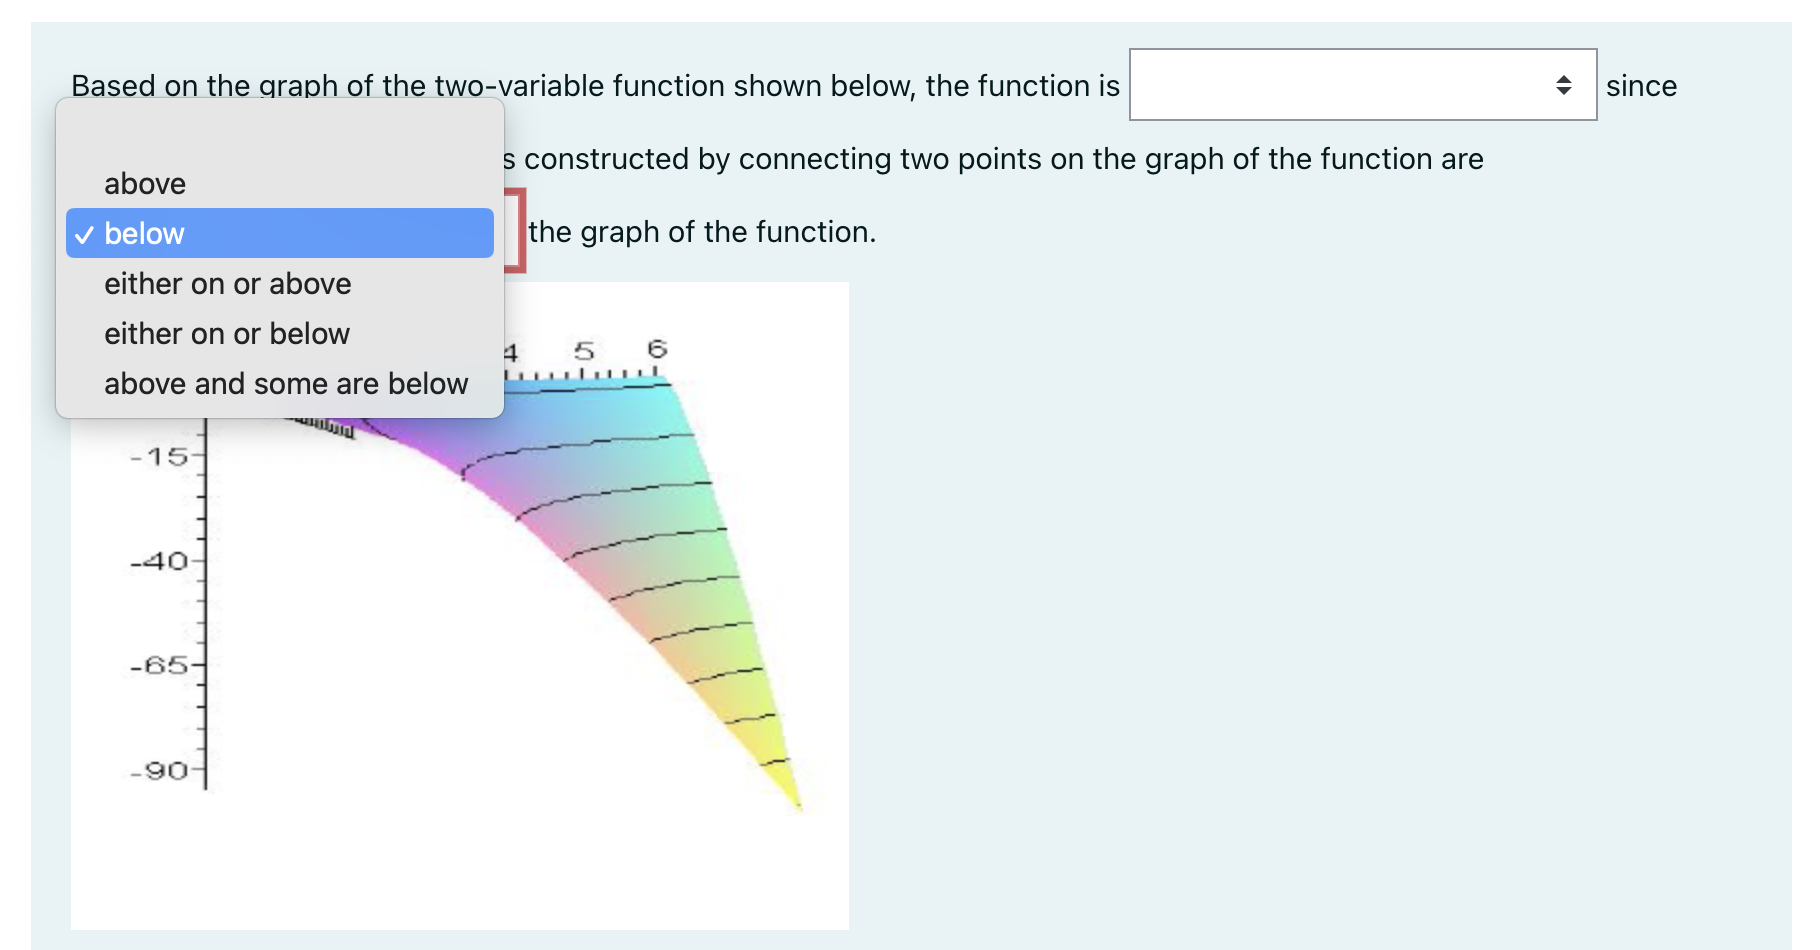
Task: Click the "6" label on the horizontal axis
Action: [x=656, y=349]
